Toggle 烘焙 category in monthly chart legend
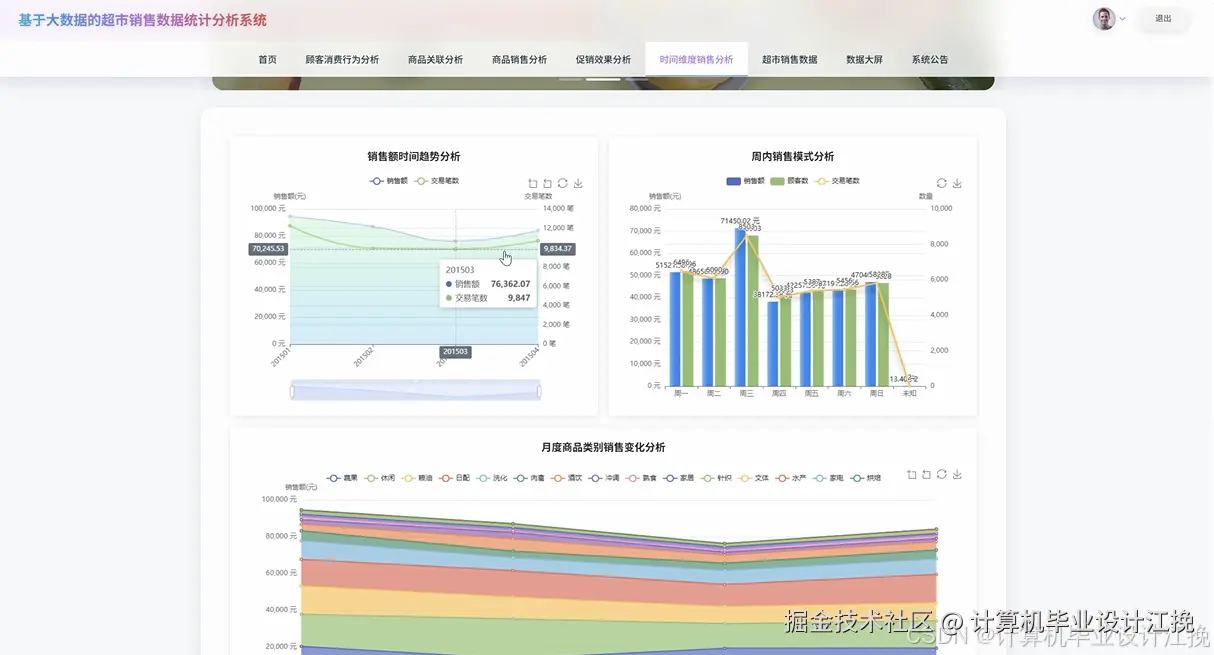This screenshot has width=1214, height=655. 865,478
